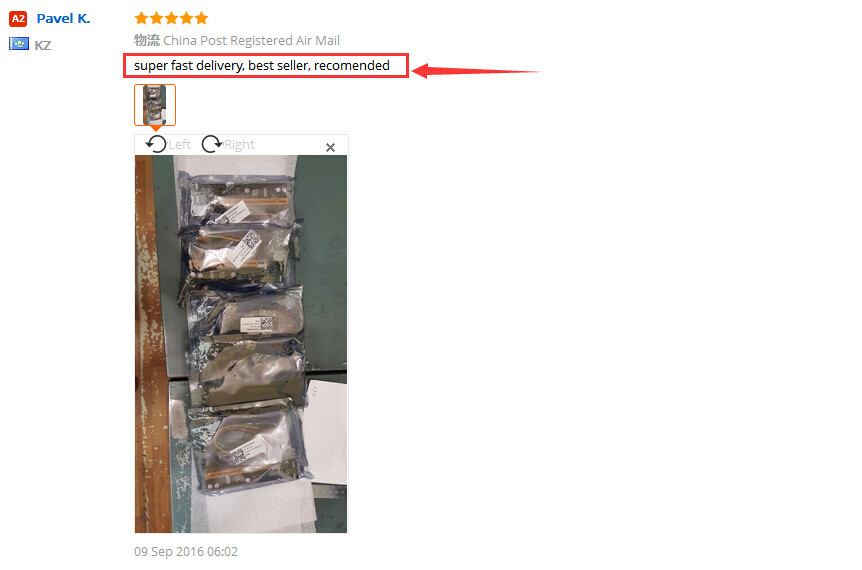This screenshot has width=862, height=570.
Task: Click the rotate Left arrow icon
Action: 156,144
